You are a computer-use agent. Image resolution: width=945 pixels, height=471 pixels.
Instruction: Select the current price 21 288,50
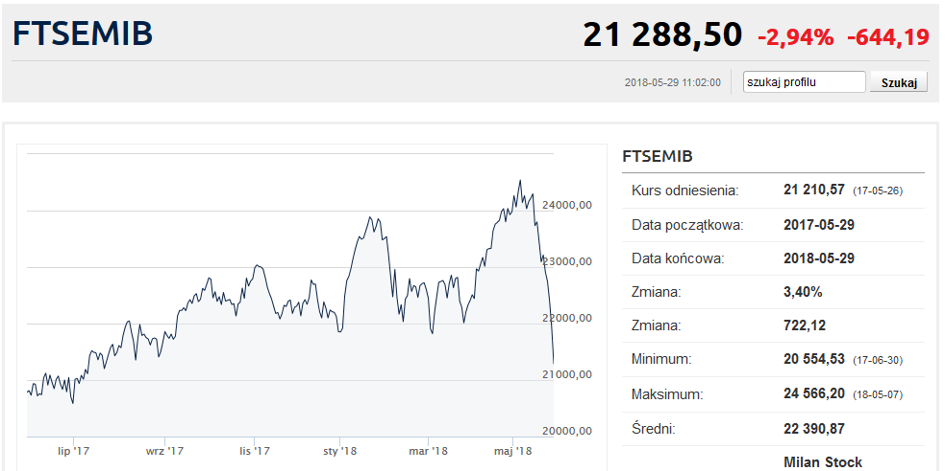(662, 36)
